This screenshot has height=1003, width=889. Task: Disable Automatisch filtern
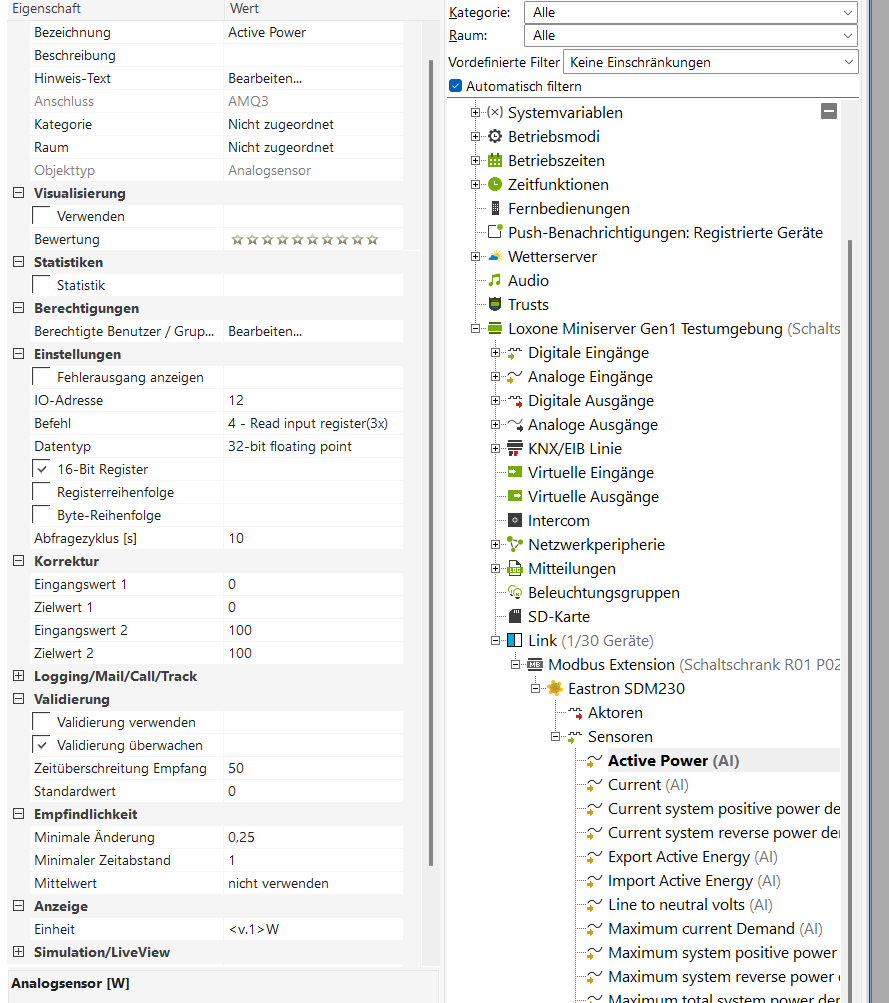coord(454,85)
